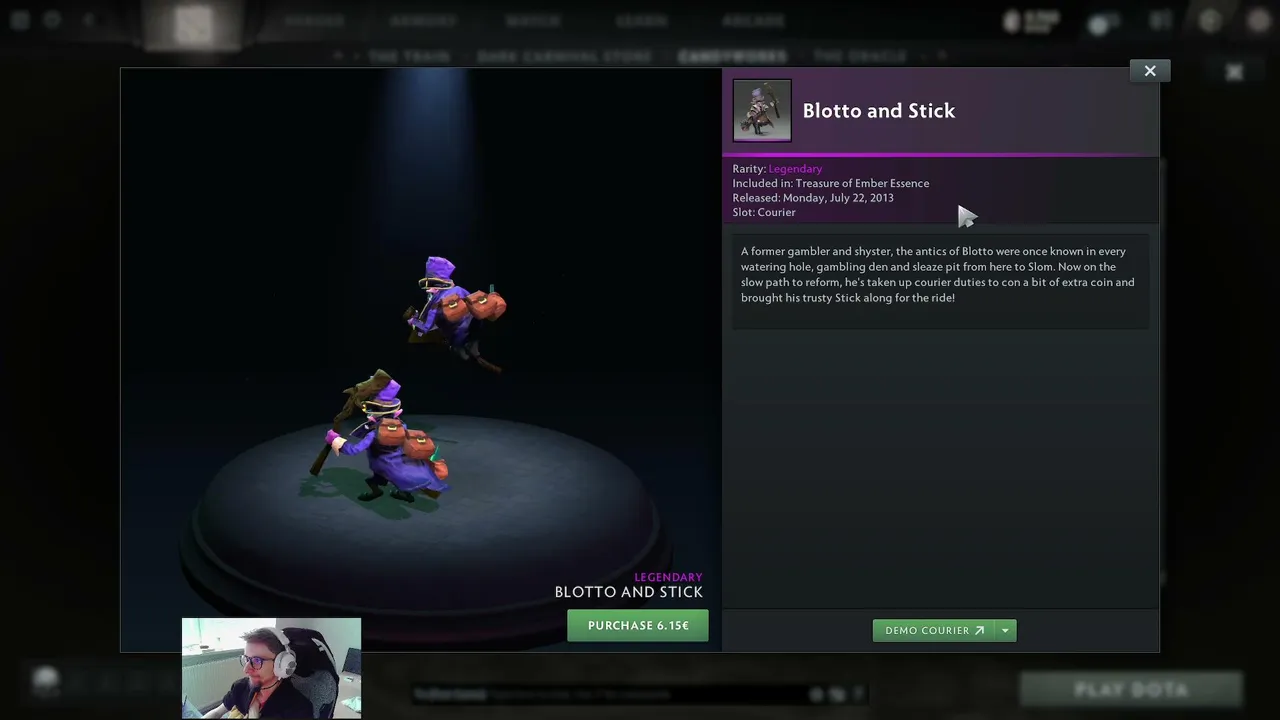Click the Blotto and Stick title heading
Viewport: 1280px width, 720px height.
(879, 111)
